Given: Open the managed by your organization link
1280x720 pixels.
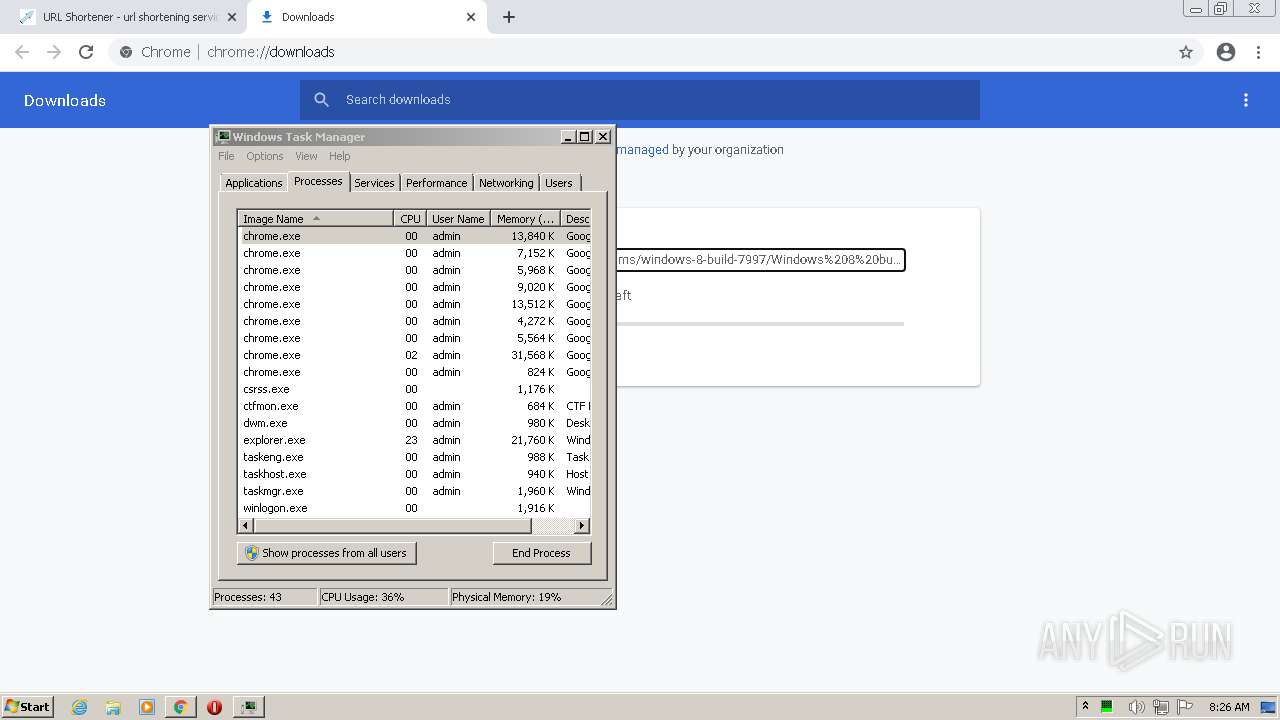Looking at the screenshot, I should point(642,150).
